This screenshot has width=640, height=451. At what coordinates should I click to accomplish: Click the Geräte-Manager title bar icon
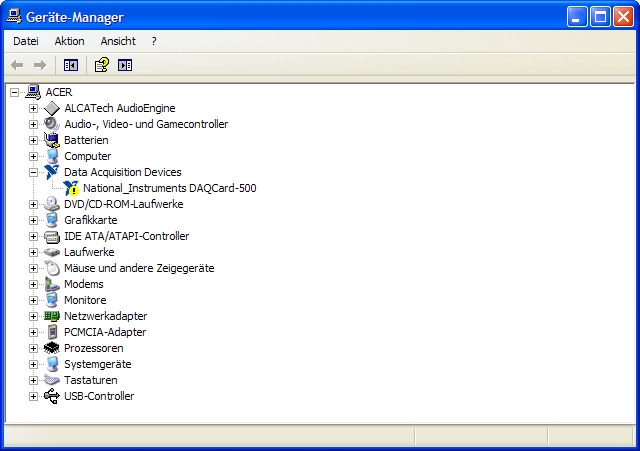point(14,17)
